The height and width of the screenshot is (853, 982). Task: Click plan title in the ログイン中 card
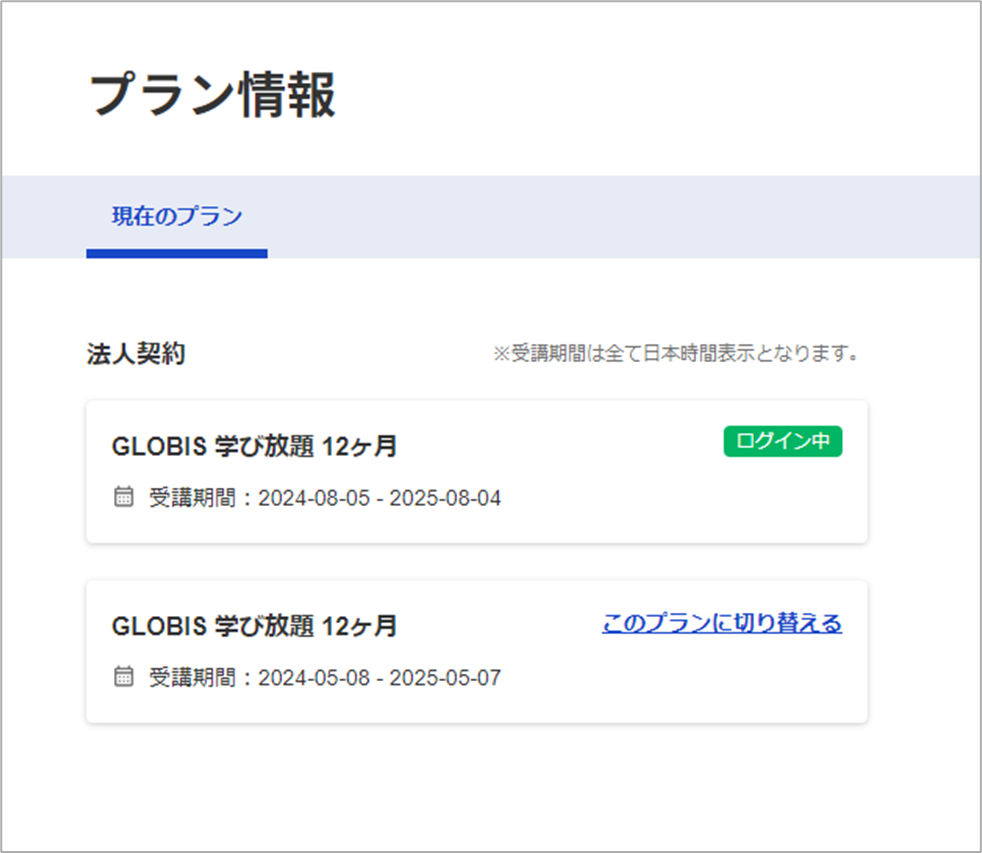tap(254, 447)
